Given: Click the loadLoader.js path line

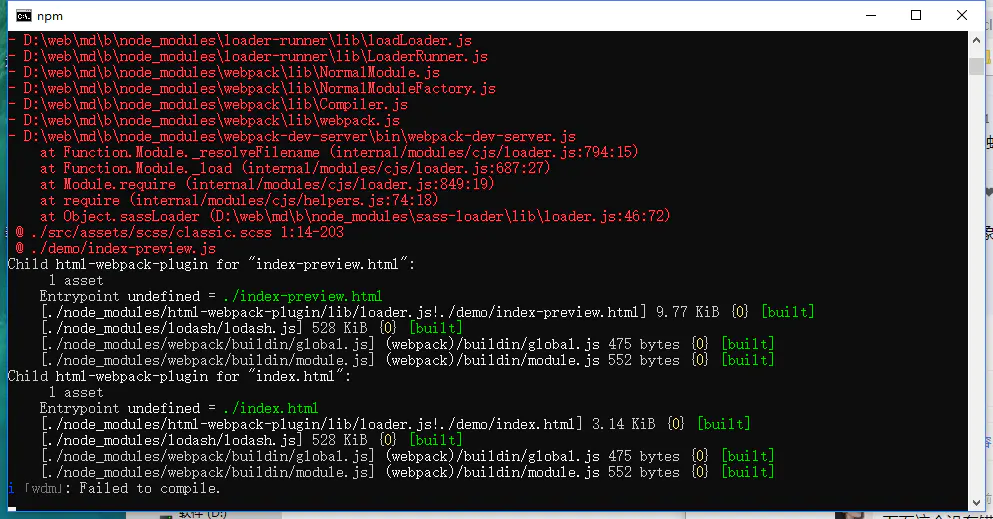Looking at the screenshot, I should pyautogui.click(x=240, y=41).
